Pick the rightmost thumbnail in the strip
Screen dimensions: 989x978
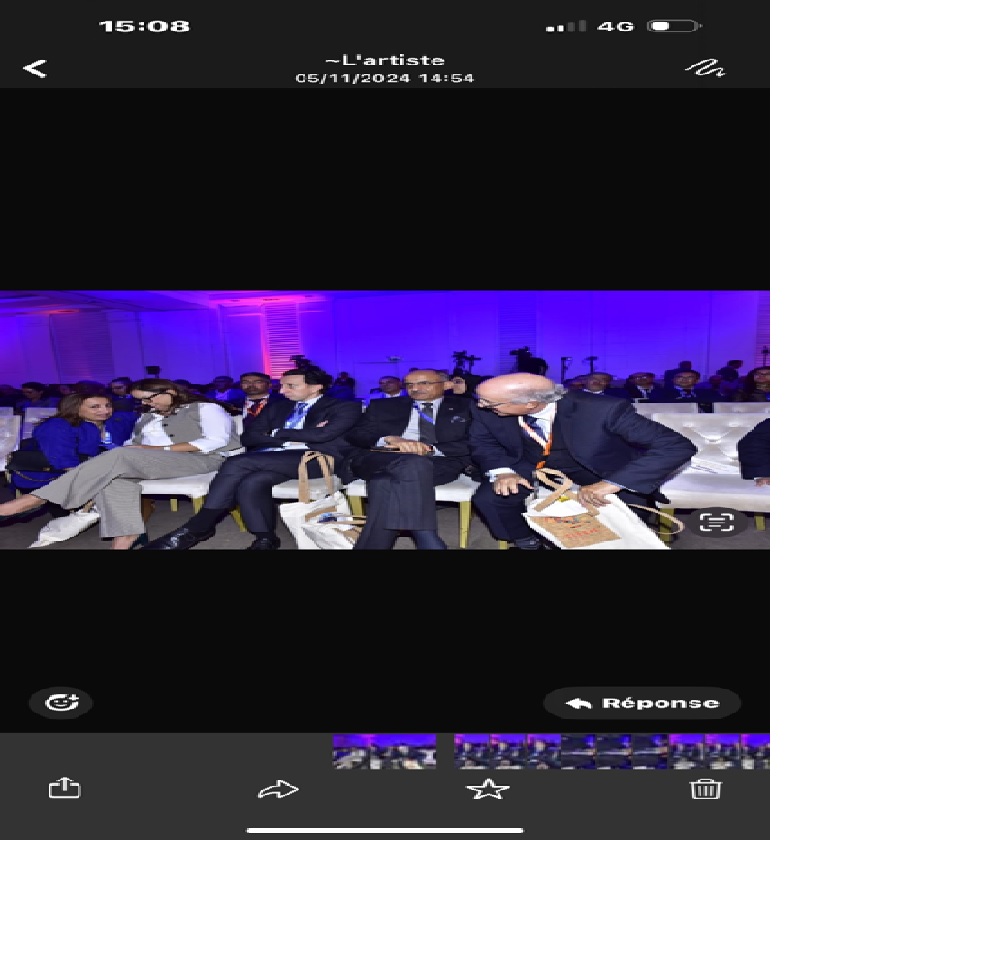coord(755,751)
